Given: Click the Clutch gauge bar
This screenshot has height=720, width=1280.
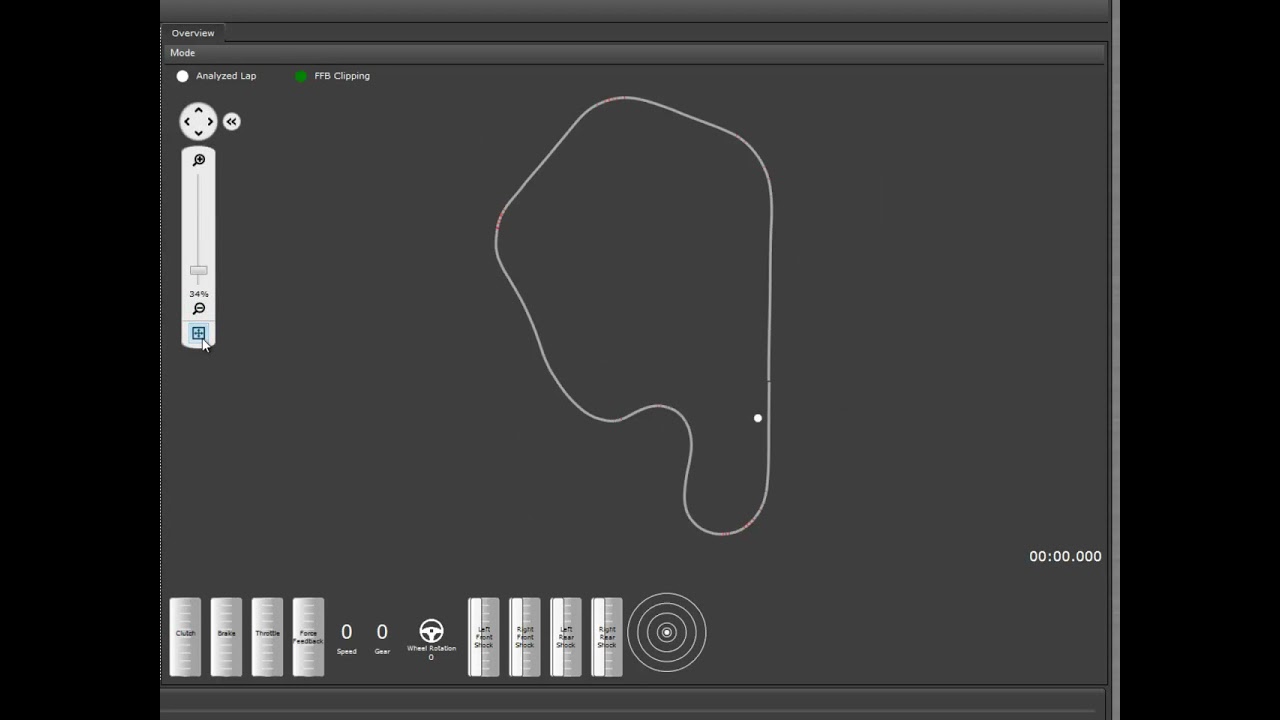Looking at the screenshot, I should tap(185, 637).
